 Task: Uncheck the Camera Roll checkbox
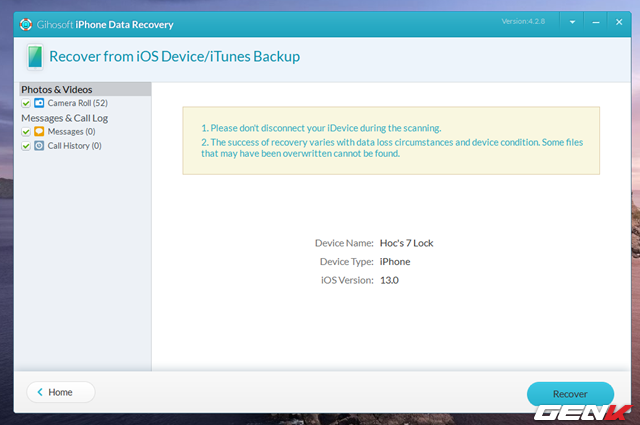[26, 103]
